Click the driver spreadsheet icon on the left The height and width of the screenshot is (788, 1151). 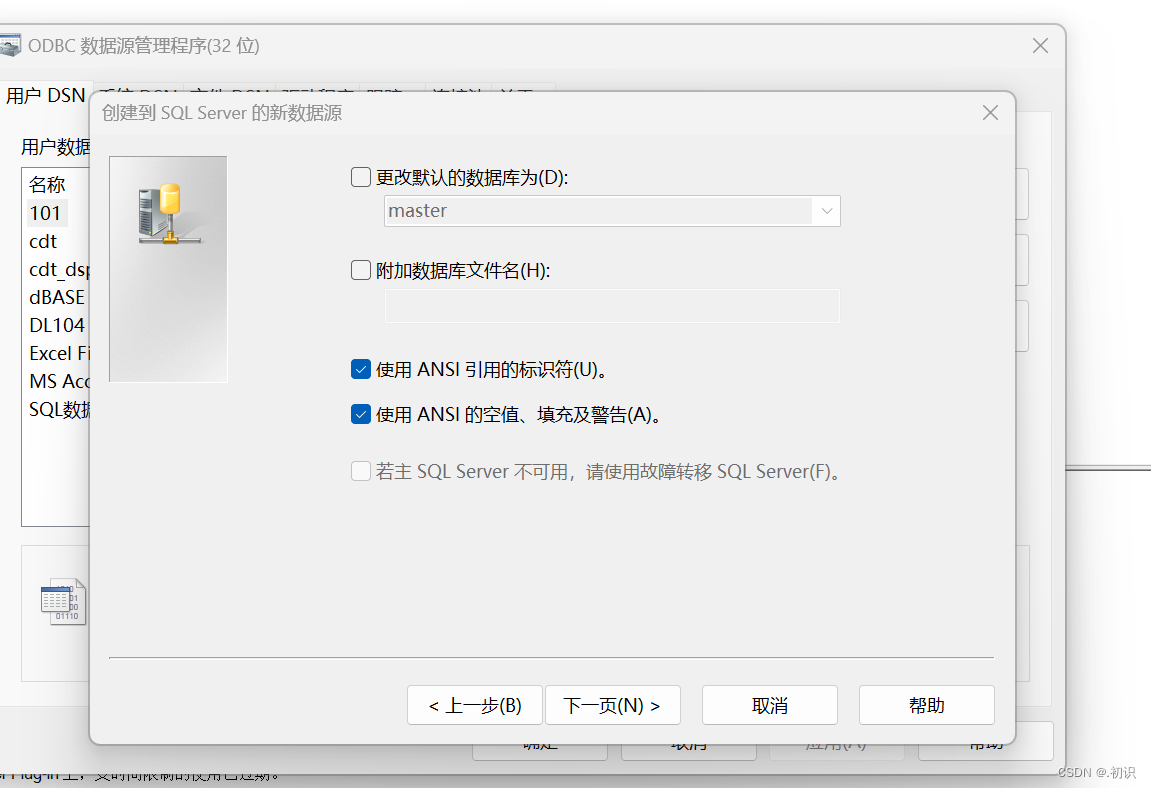pos(60,600)
